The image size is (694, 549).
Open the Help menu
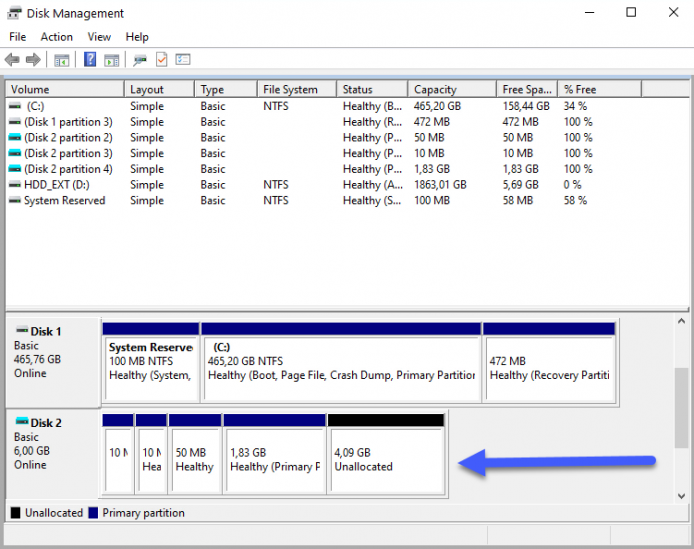[x=137, y=37]
